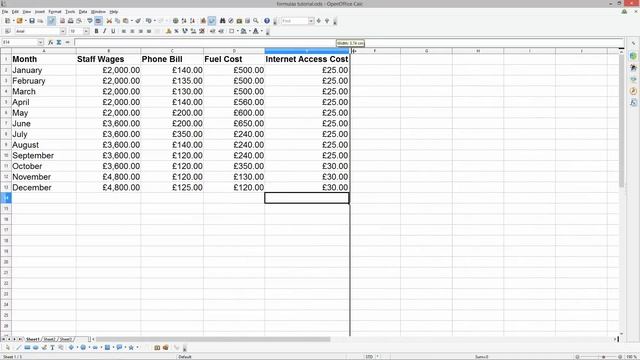Click the equals Function icon
The height and width of the screenshot is (360, 640).
pyautogui.click(x=67, y=42)
